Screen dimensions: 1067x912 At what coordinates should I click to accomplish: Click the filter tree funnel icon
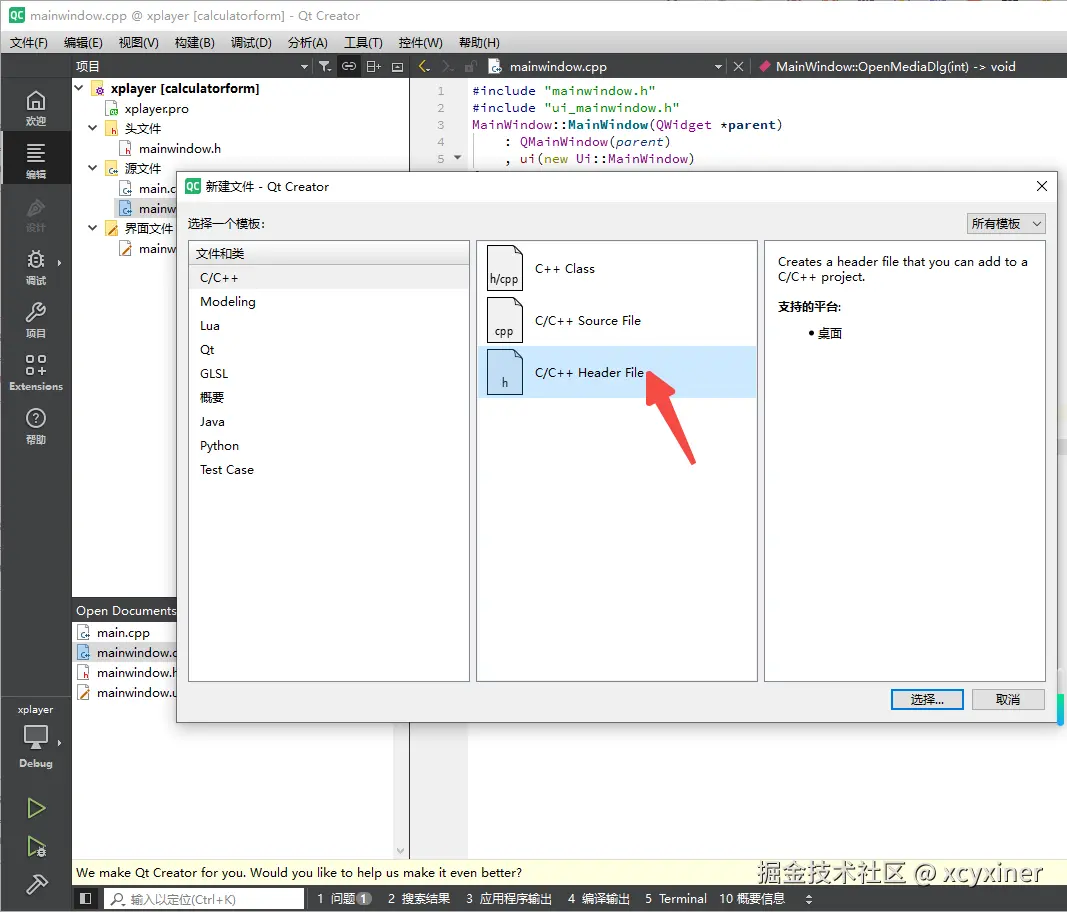(x=325, y=66)
